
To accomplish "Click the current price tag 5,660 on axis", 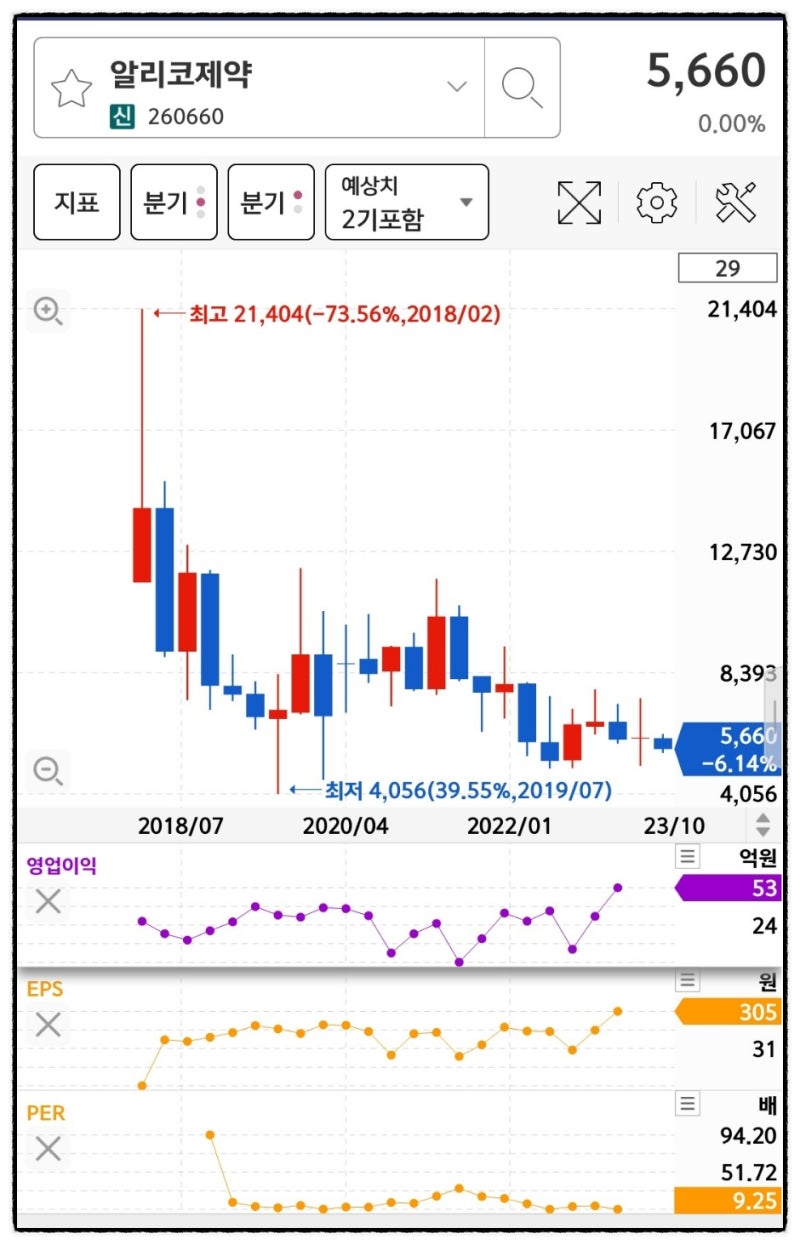I will (728, 750).
